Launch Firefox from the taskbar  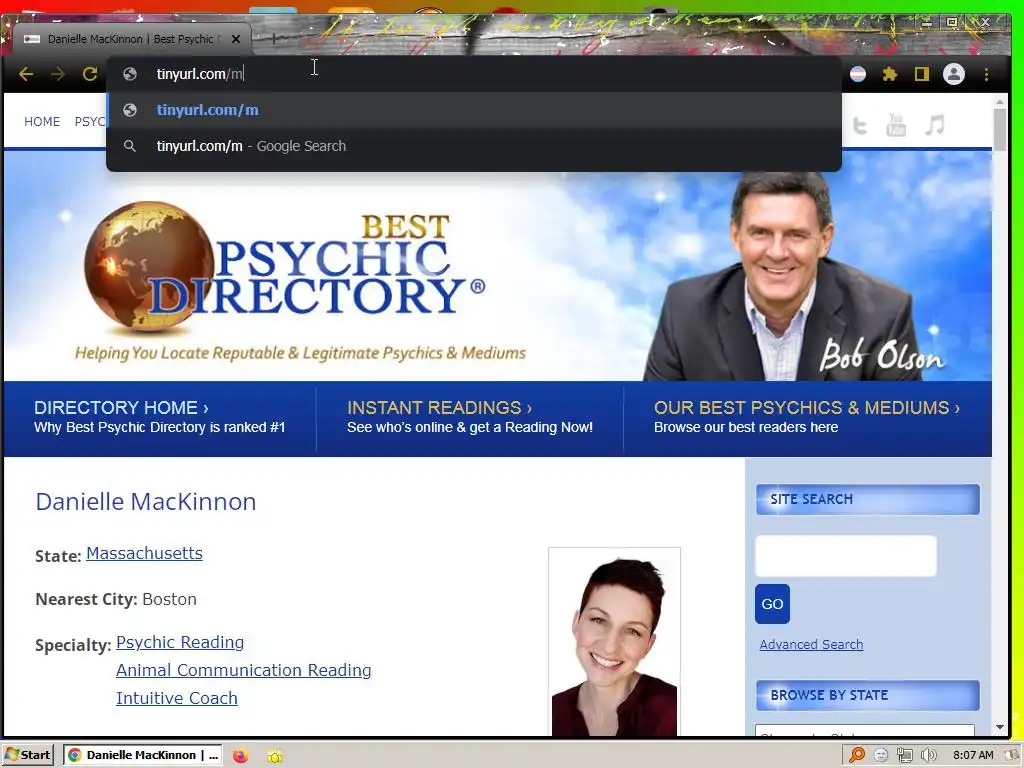click(240, 756)
